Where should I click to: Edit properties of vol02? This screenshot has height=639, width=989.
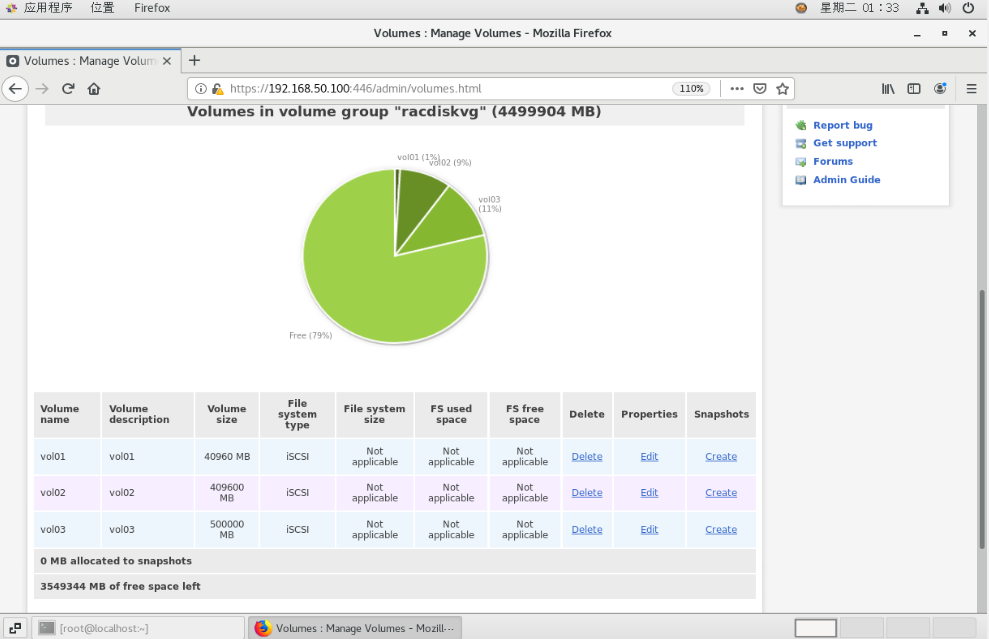click(649, 493)
